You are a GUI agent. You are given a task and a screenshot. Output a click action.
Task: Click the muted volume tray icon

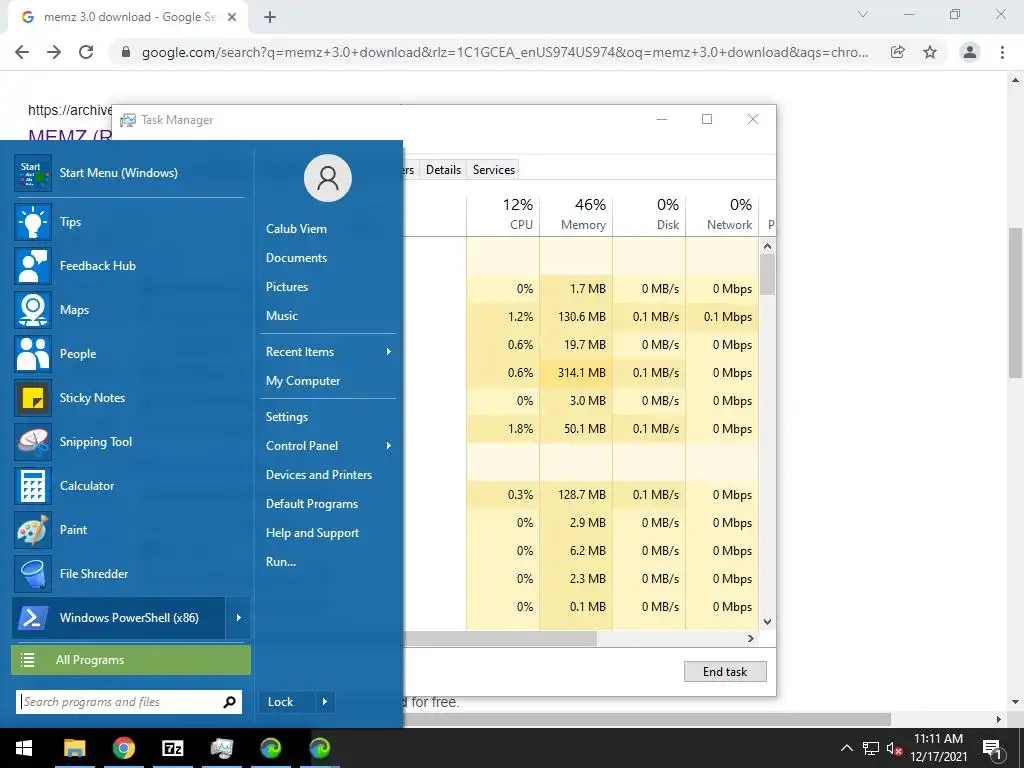[894, 748]
